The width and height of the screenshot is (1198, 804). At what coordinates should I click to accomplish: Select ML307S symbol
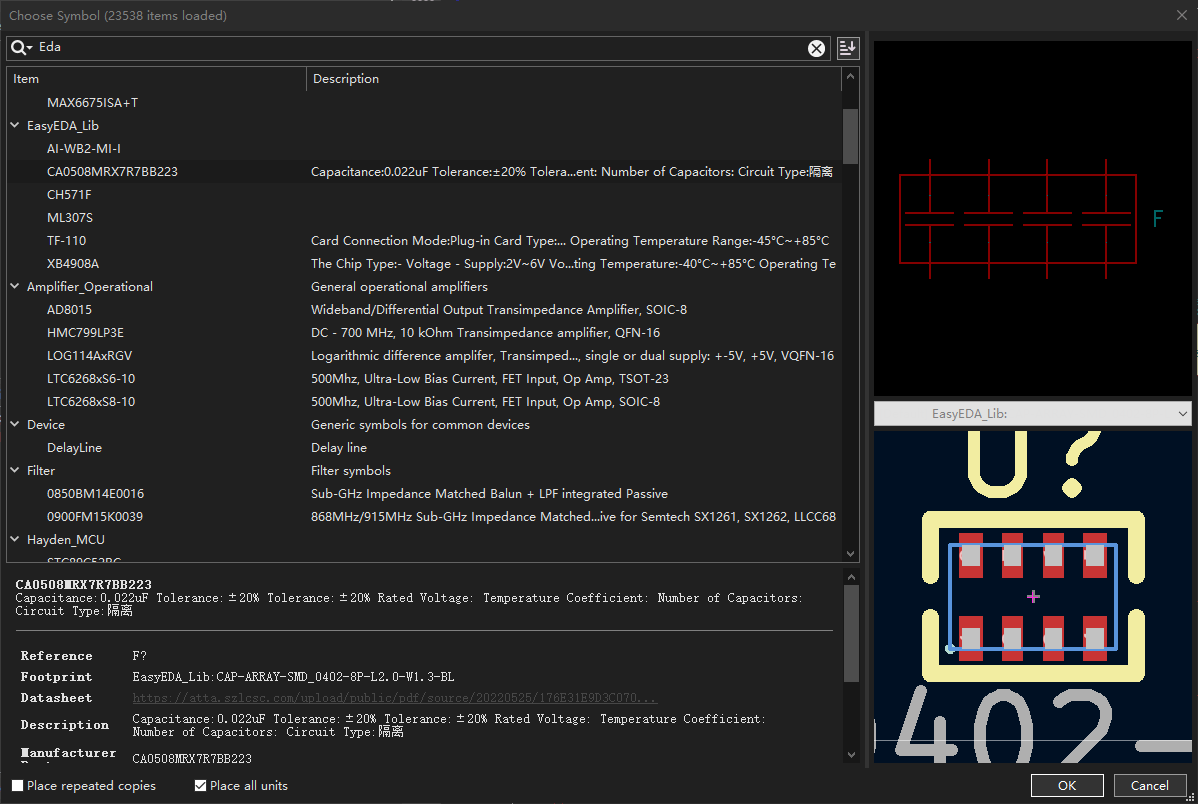tap(70, 217)
